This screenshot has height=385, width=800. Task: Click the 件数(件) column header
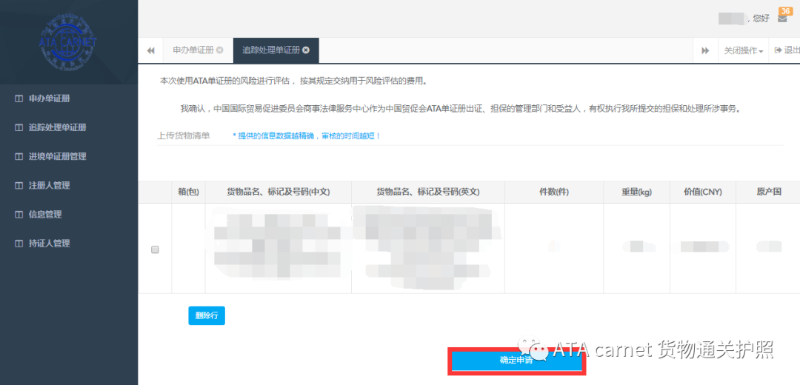coord(554,192)
